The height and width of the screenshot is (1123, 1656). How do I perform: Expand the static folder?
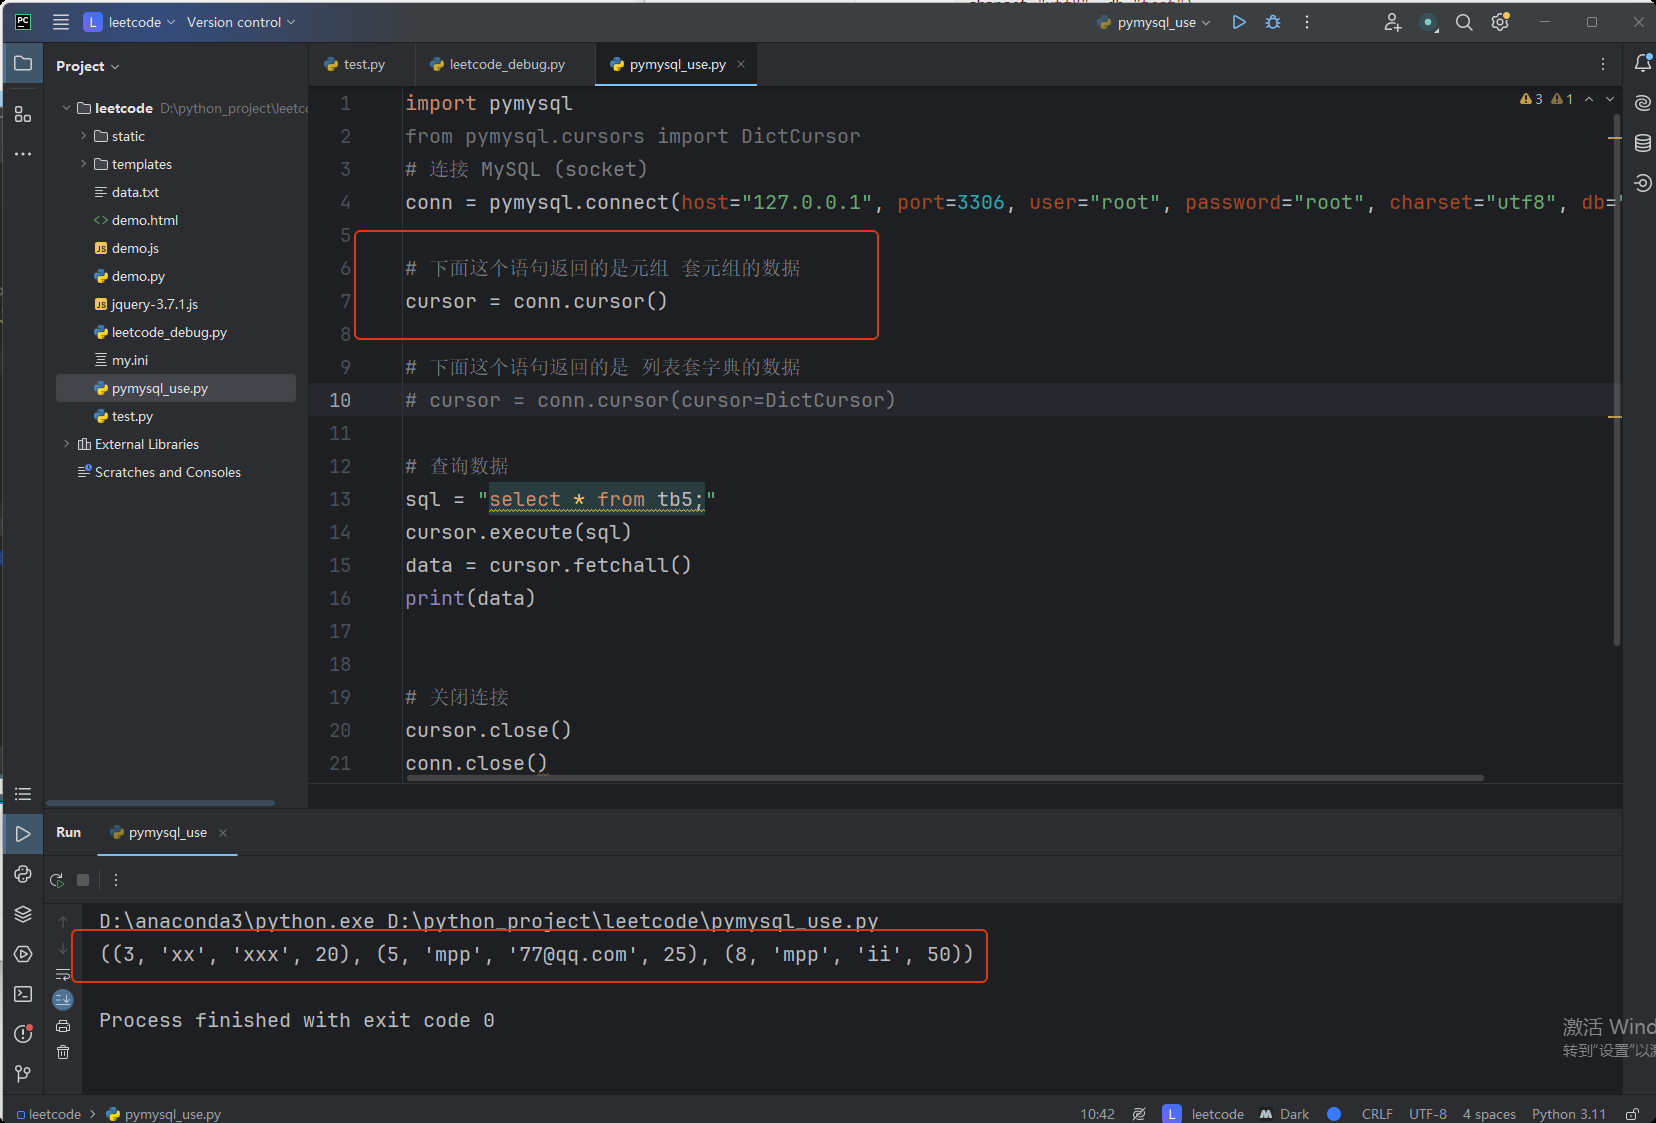pyautogui.click(x=83, y=136)
